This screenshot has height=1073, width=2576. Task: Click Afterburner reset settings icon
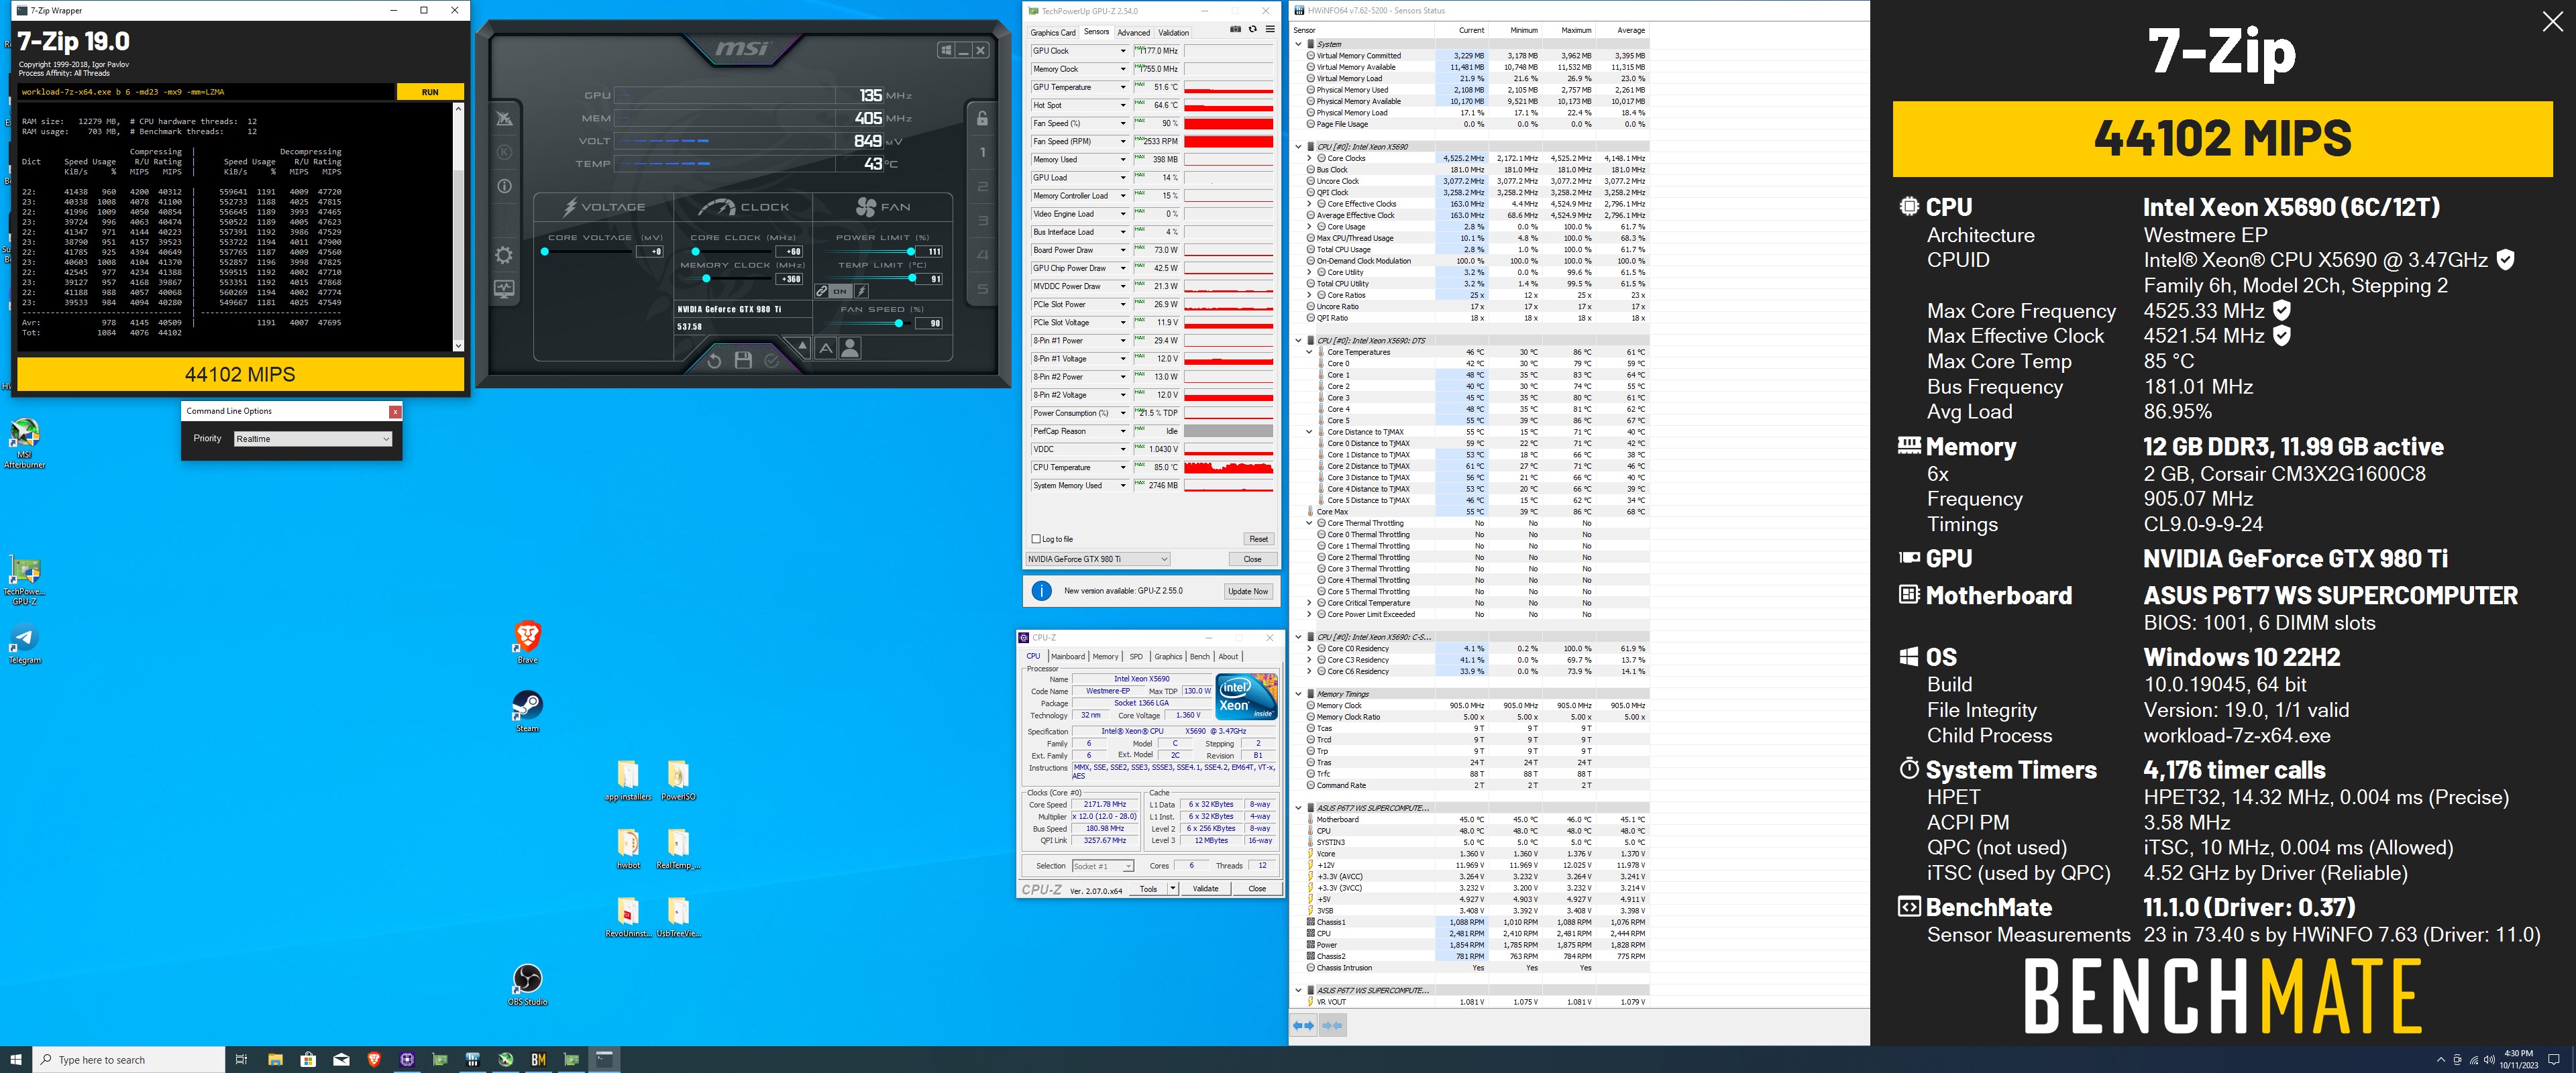click(x=714, y=361)
